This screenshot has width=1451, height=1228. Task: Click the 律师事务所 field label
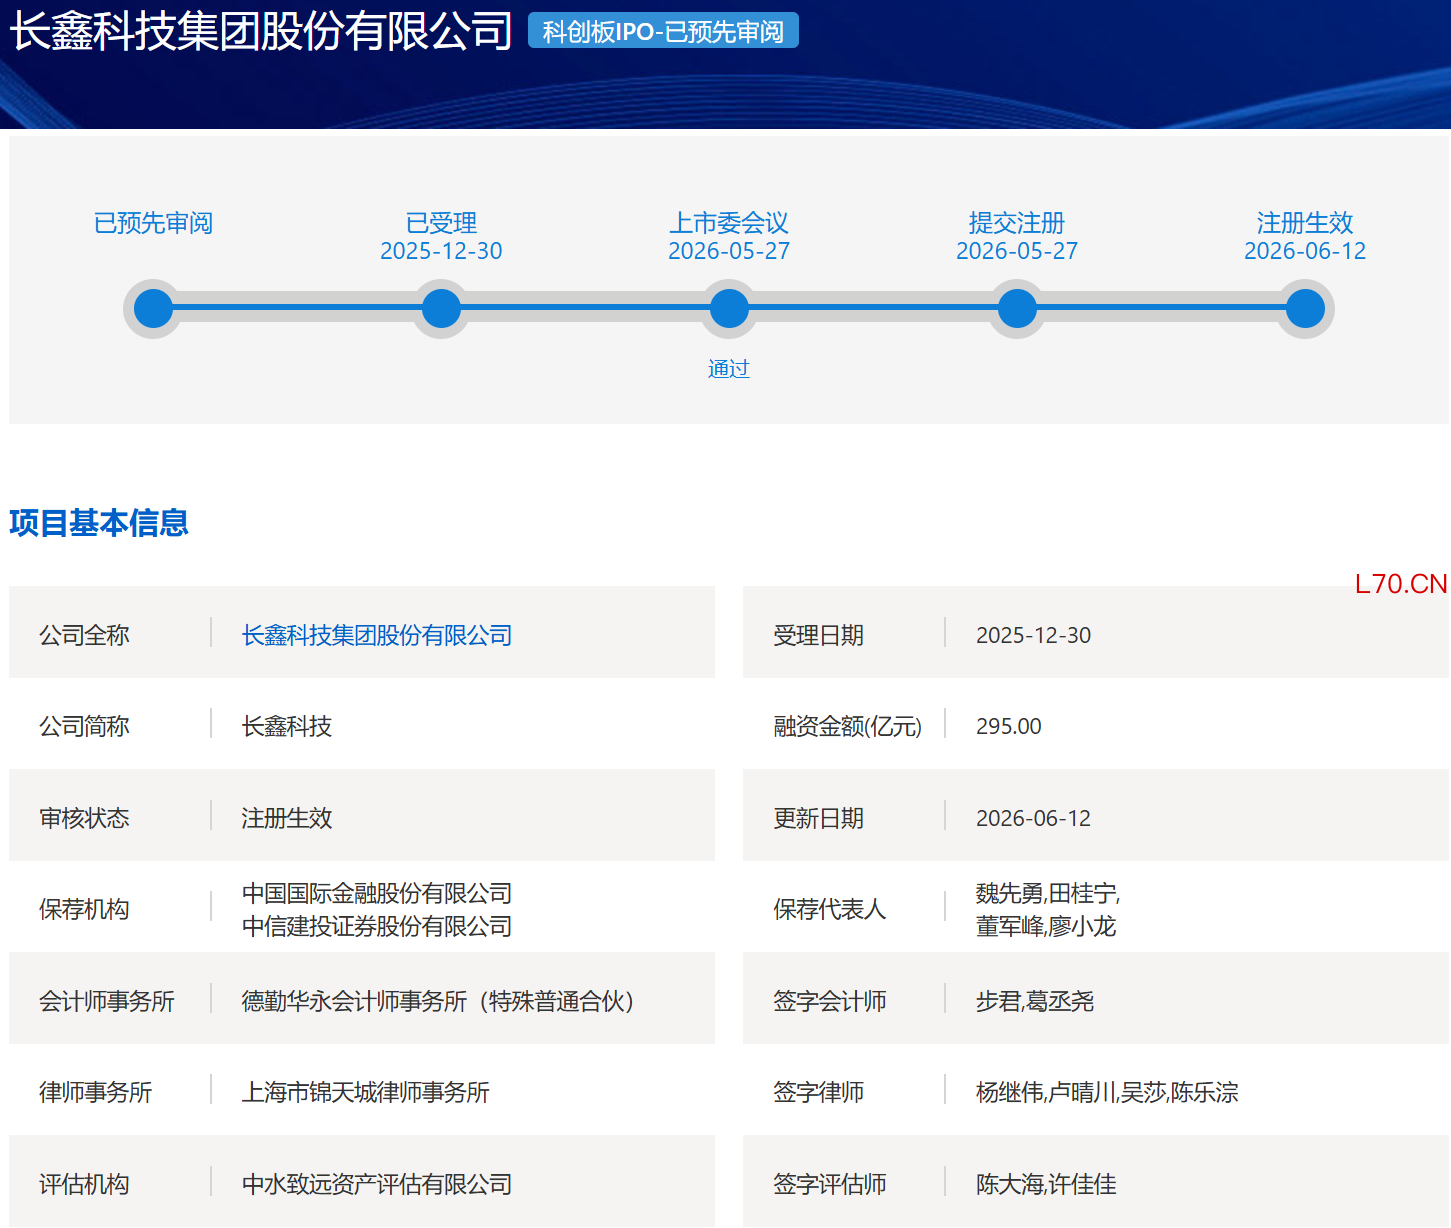coord(96,1092)
